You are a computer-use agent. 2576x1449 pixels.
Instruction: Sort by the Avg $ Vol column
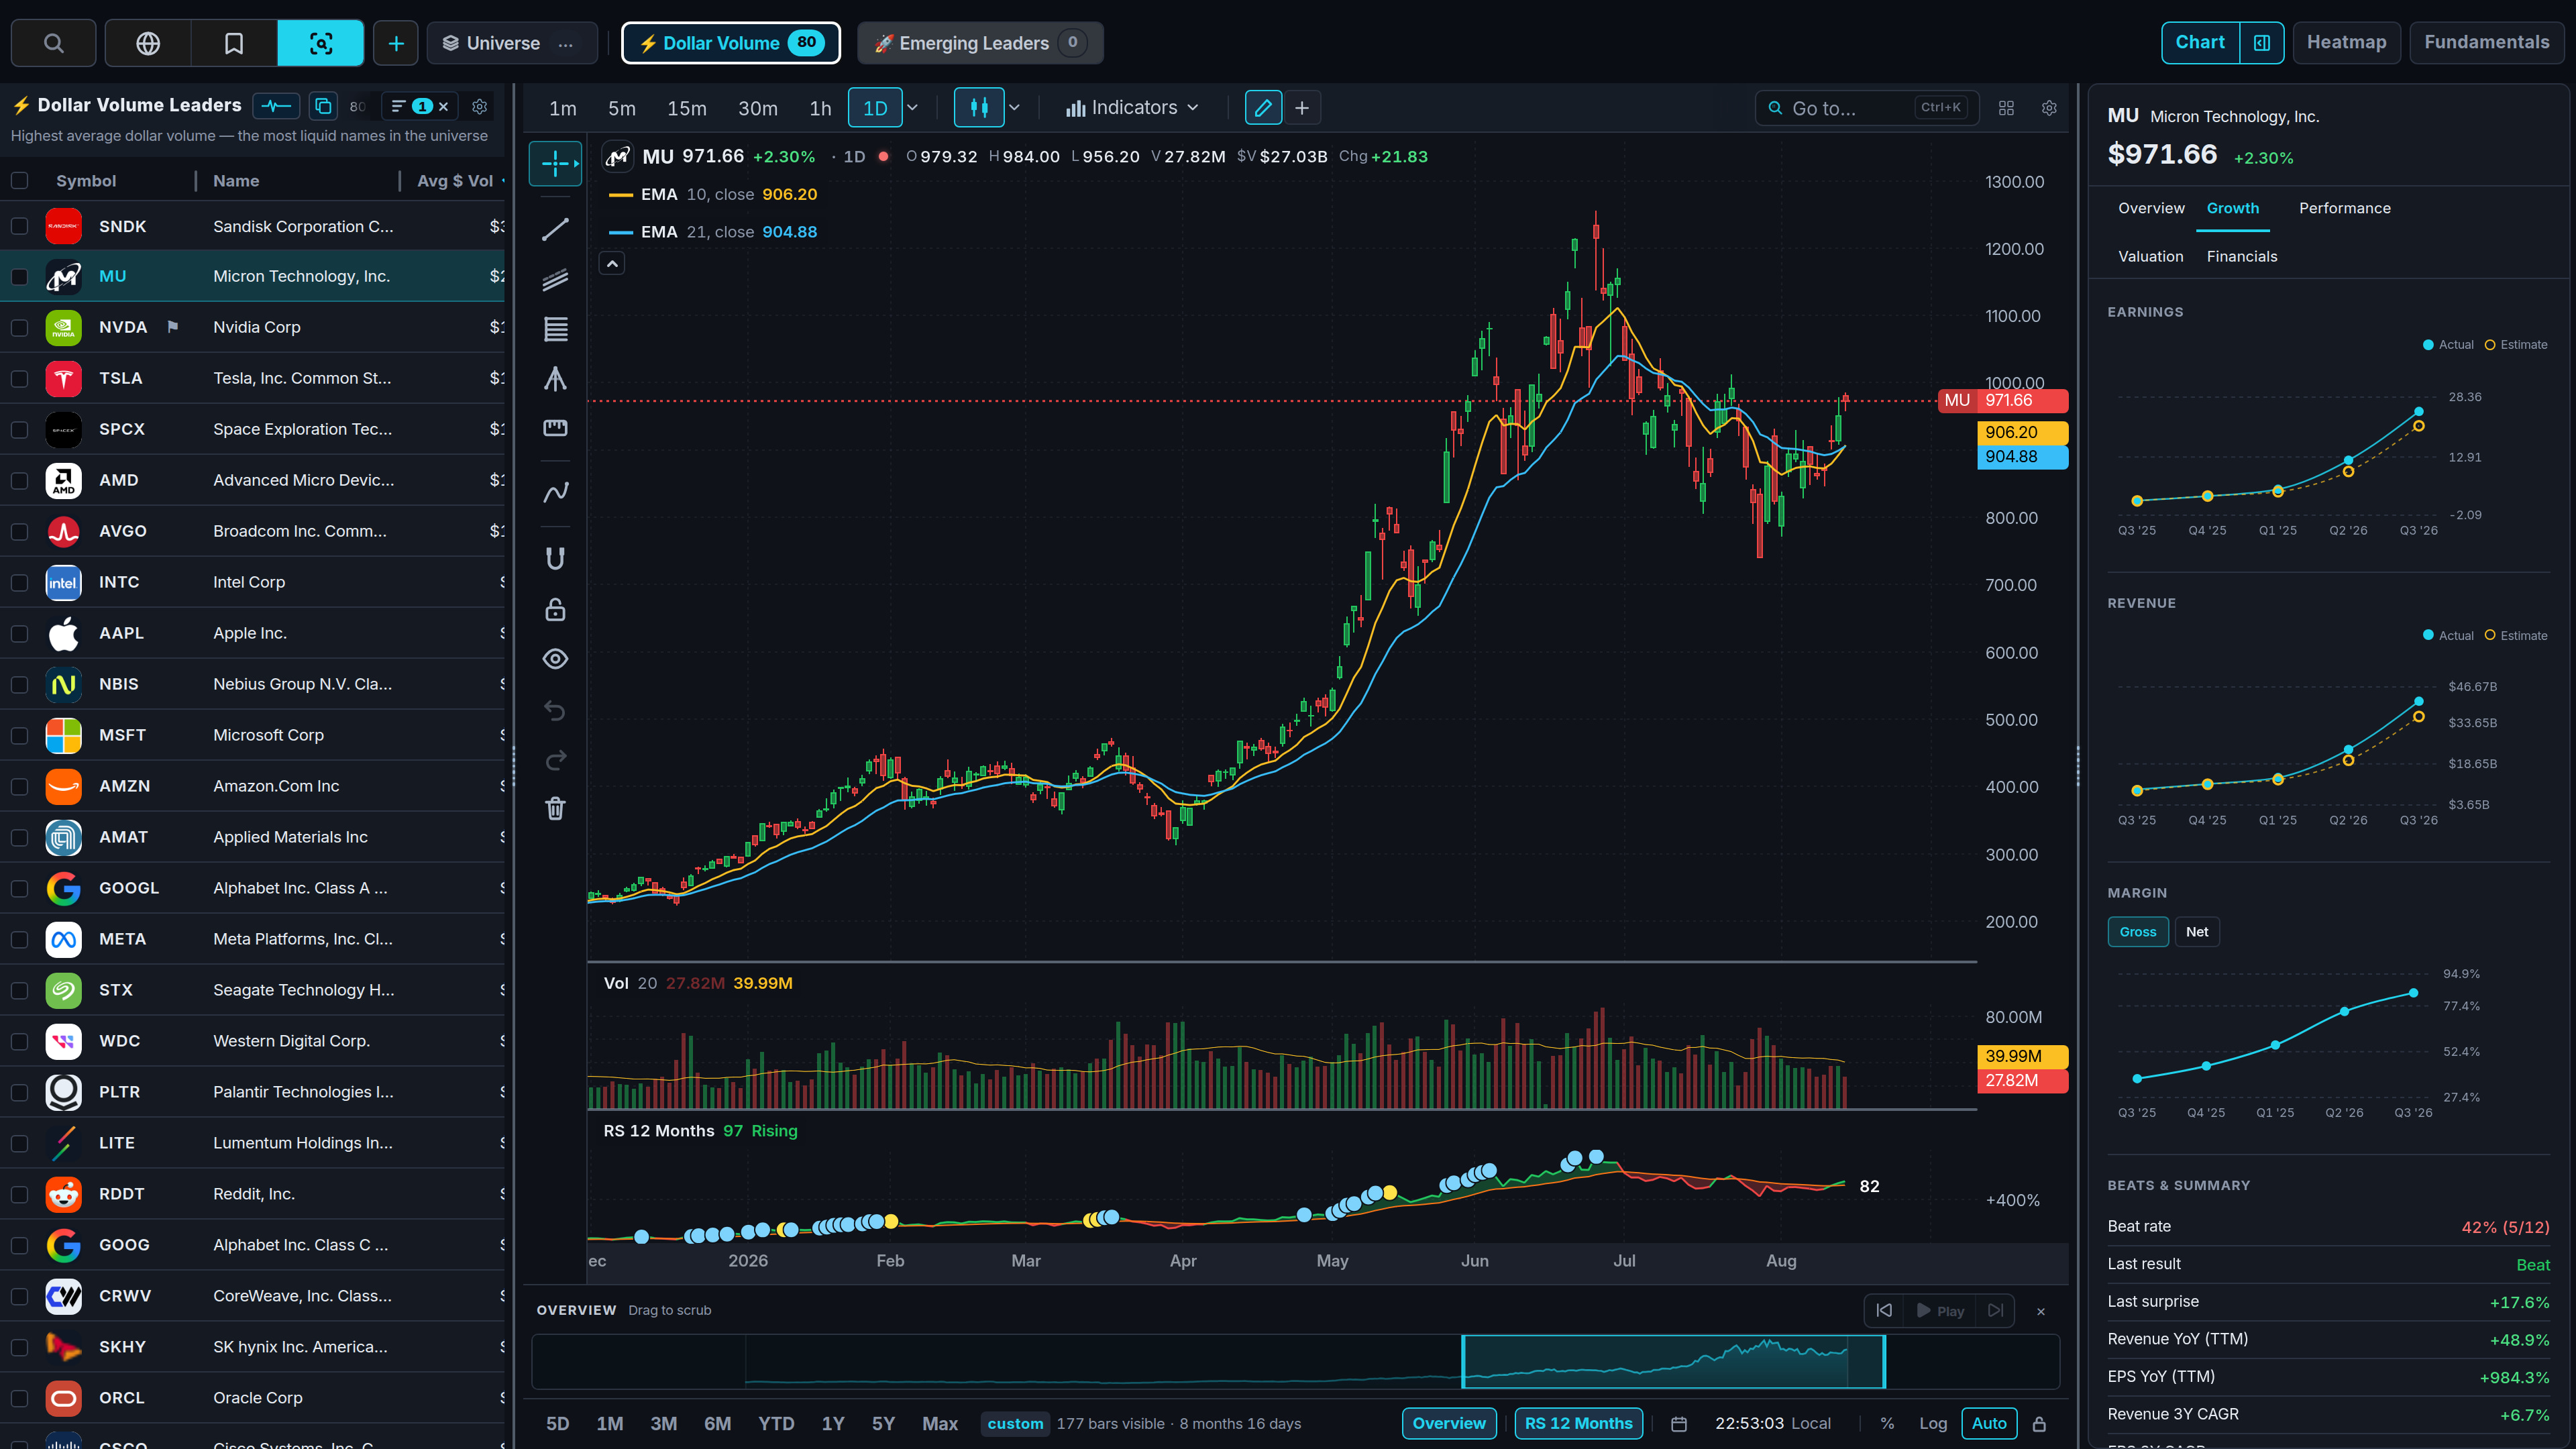tap(455, 181)
